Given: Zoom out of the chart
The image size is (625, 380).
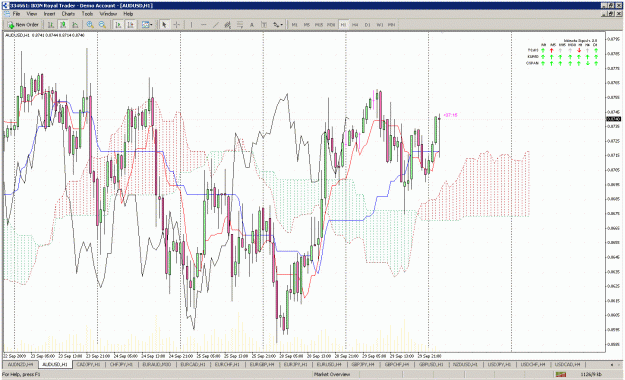Looking at the screenshot, I should 102,25.
